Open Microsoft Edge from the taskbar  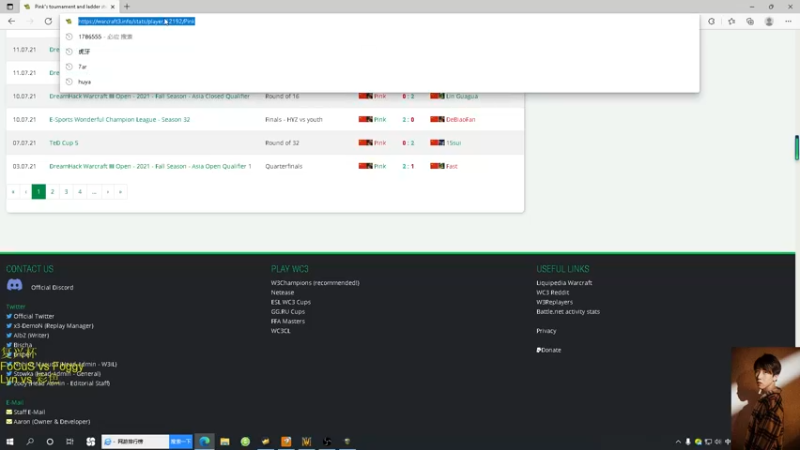point(205,442)
